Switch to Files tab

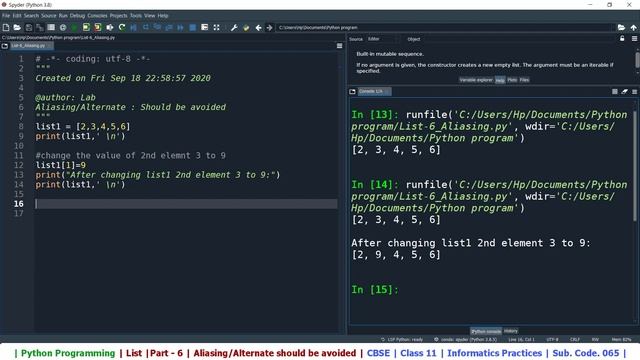[524, 80]
